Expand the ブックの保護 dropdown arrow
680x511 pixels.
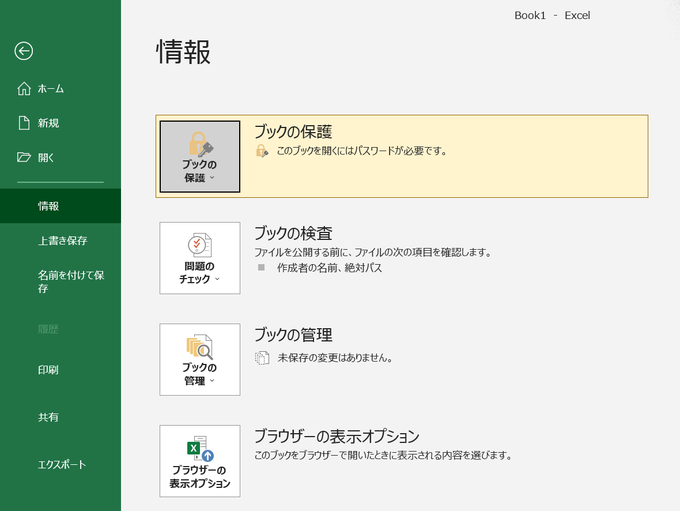pos(212,178)
